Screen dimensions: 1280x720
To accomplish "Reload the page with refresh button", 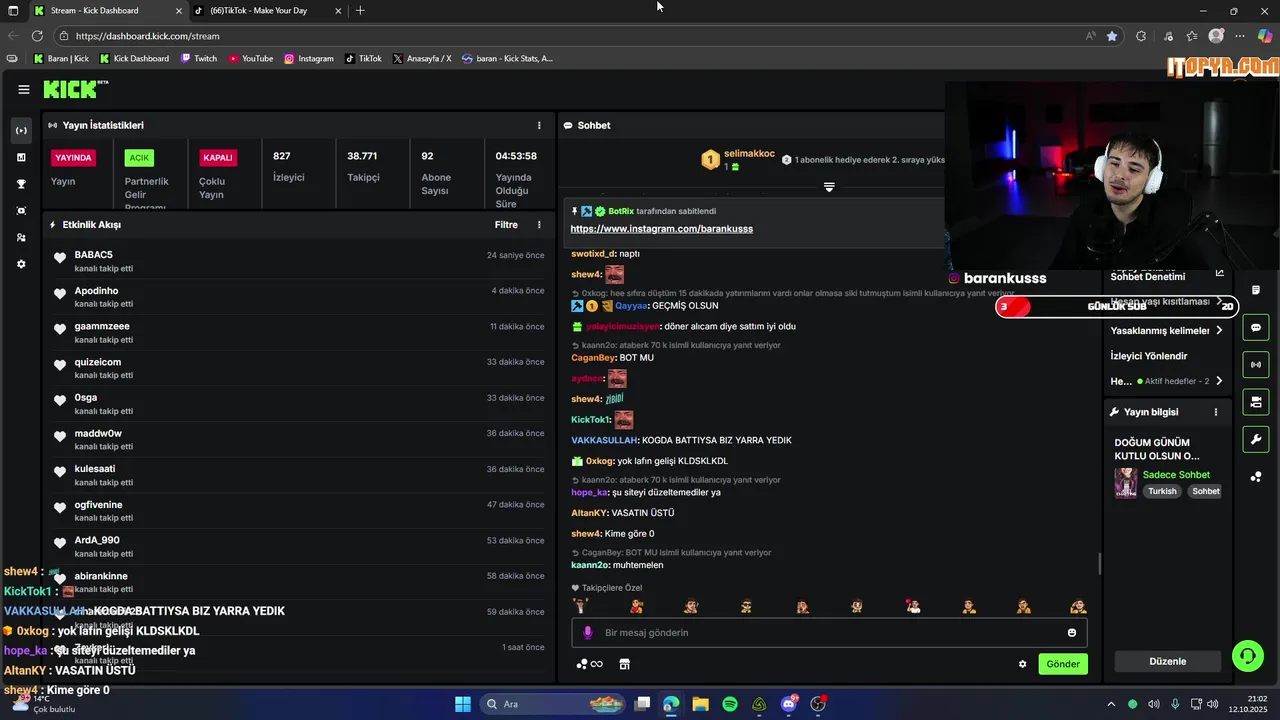I will coord(37,36).
